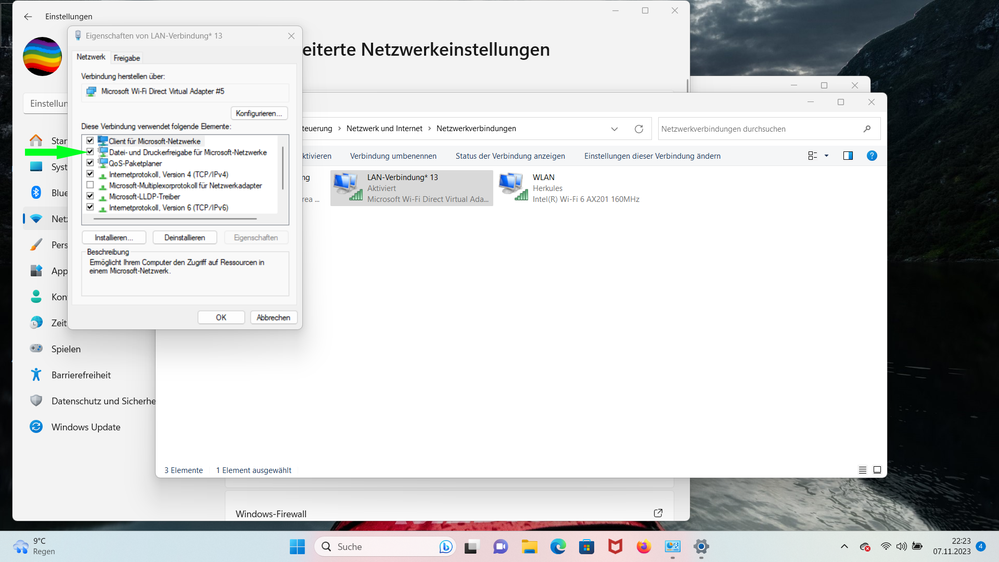
Task: Open Windows Update in settings sidebar
Action: (85, 427)
